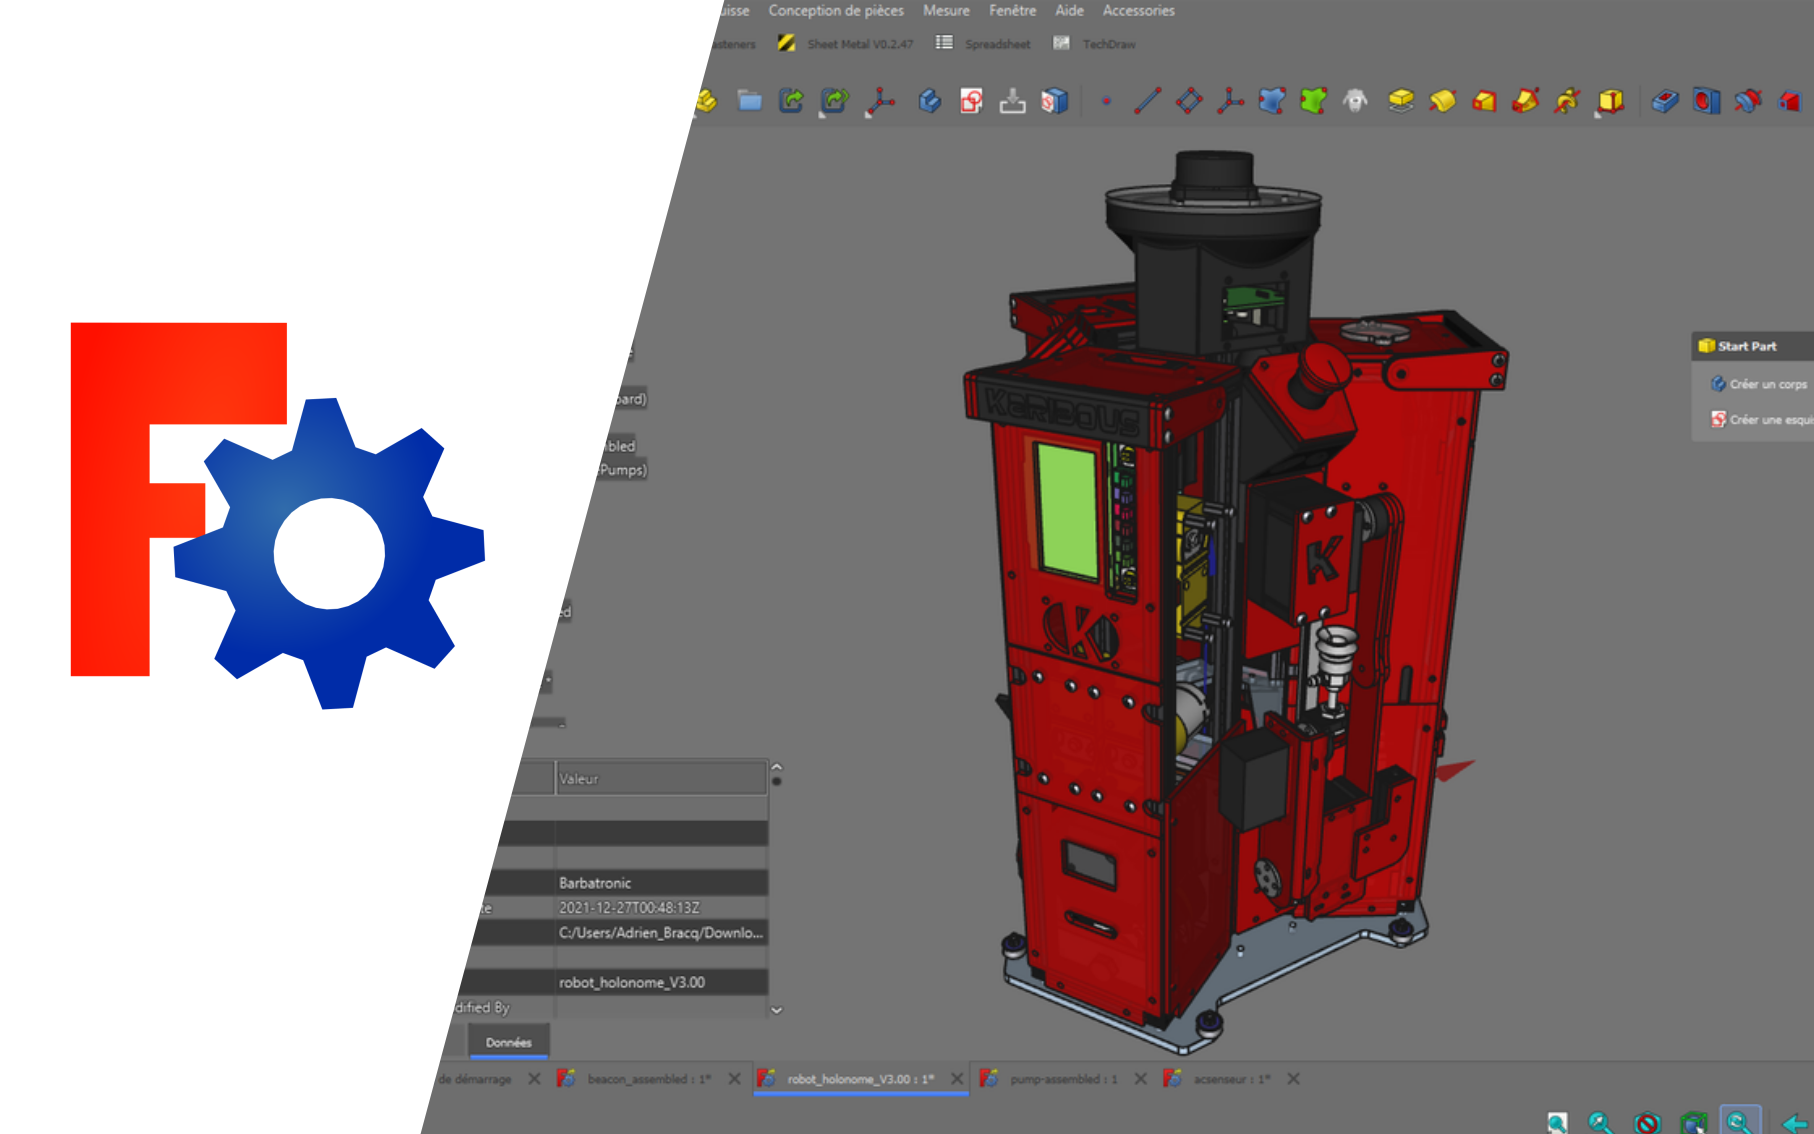Activate the Revolution tool
The width and height of the screenshot is (1814, 1134).
pos(1441,102)
